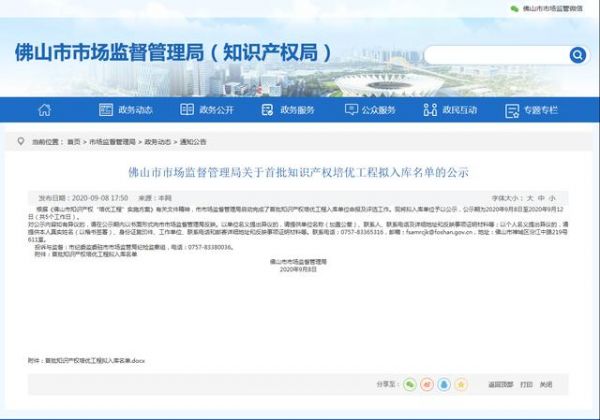This screenshot has width=600, height=420.
Task: Click the article headline about 知识产权培优工程拟入库名单
Action: [x=298, y=173]
